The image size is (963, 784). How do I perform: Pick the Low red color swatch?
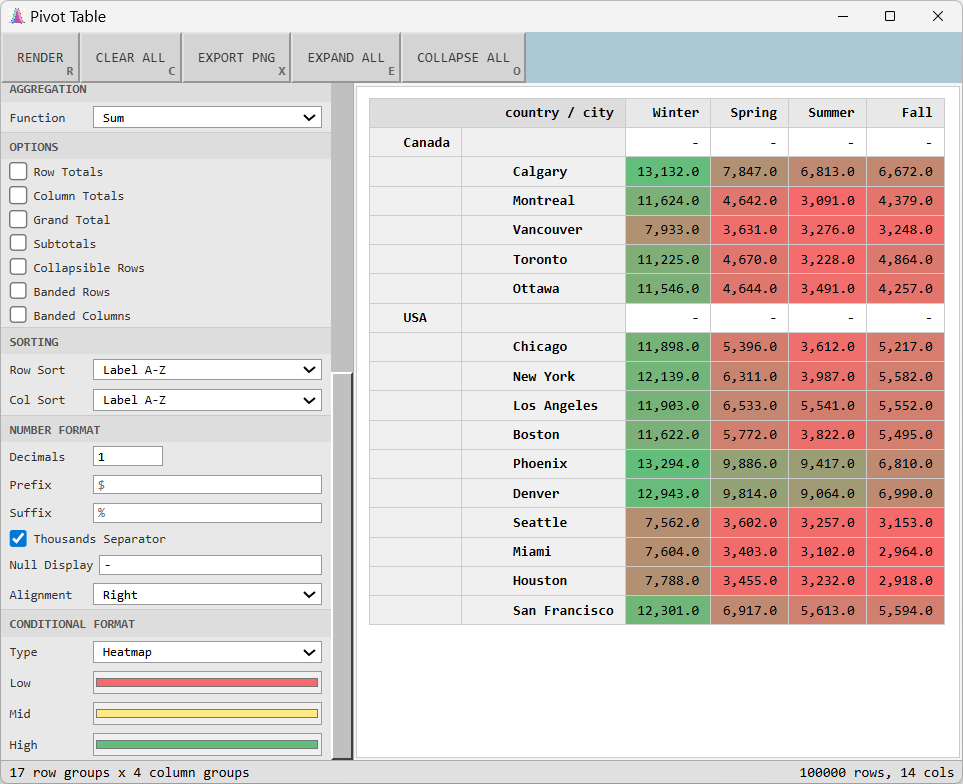207,683
